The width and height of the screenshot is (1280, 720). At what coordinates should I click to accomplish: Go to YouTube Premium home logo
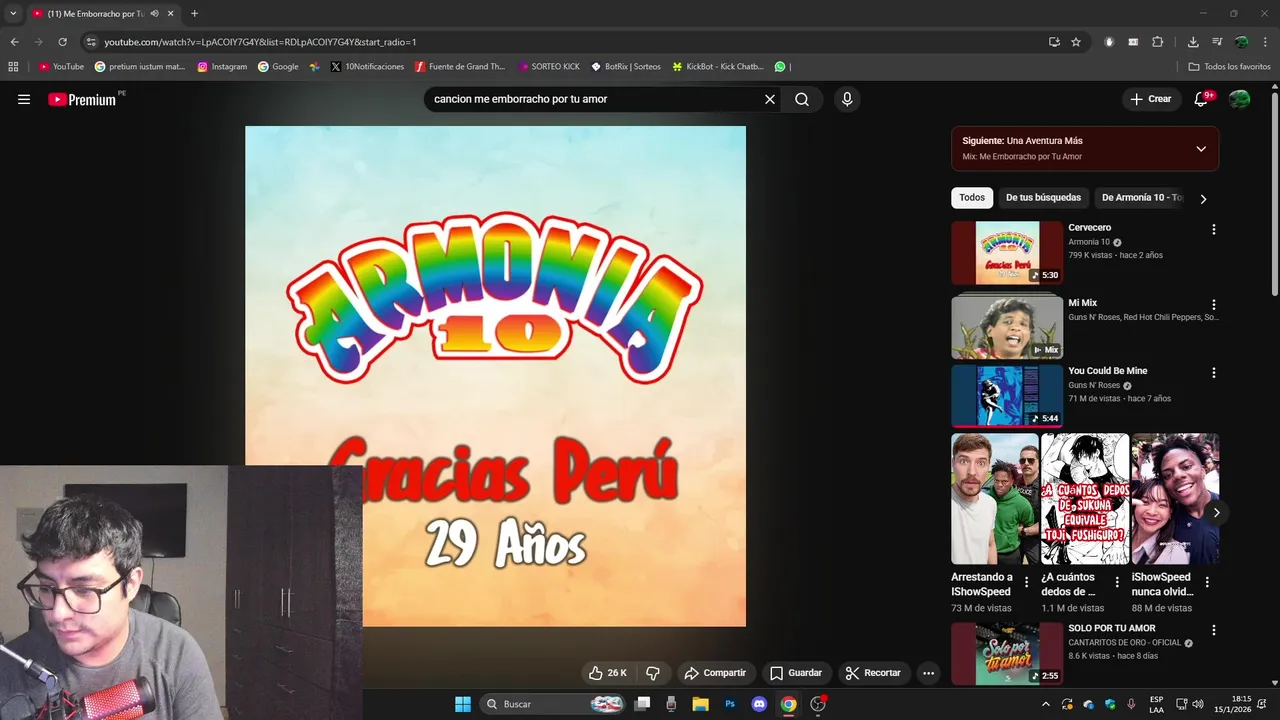[82, 99]
